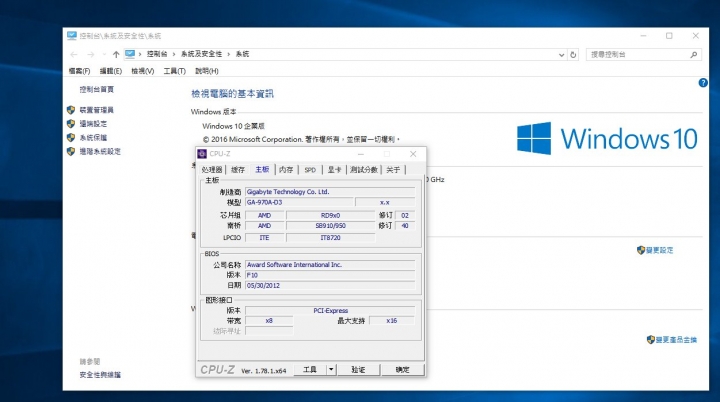Select the x16 maximum supported value
Viewport: 720px width, 402px height.
pyautogui.click(x=392, y=321)
